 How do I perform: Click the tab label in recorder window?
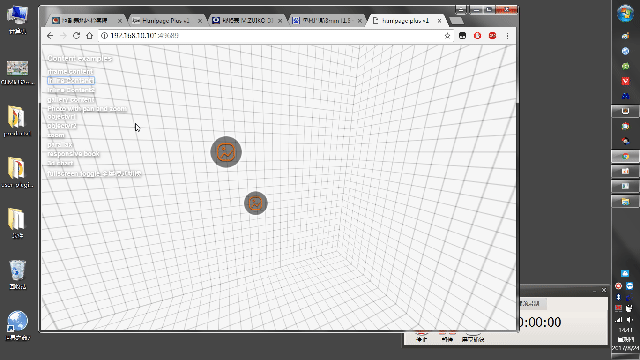pyautogui.click(x=530, y=303)
